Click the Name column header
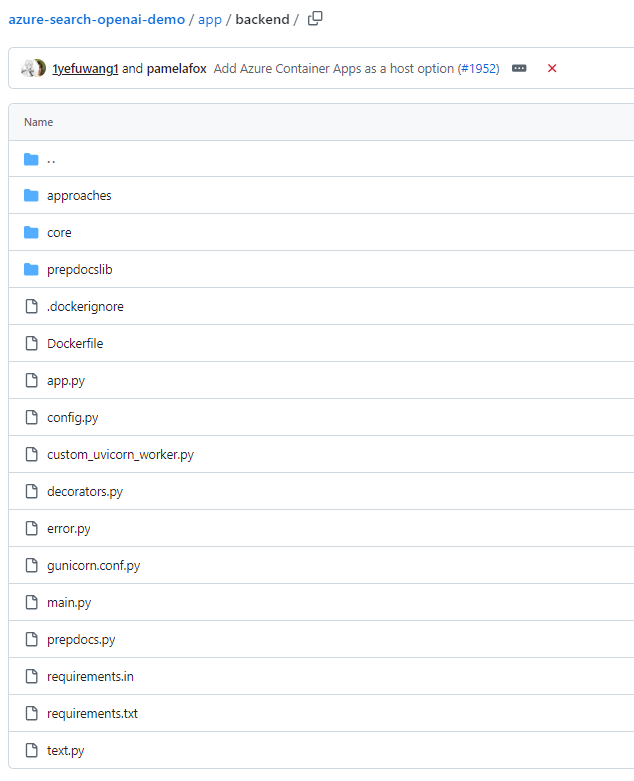The image size is (634, 781). pyautogui.click(x=38, y=123)
